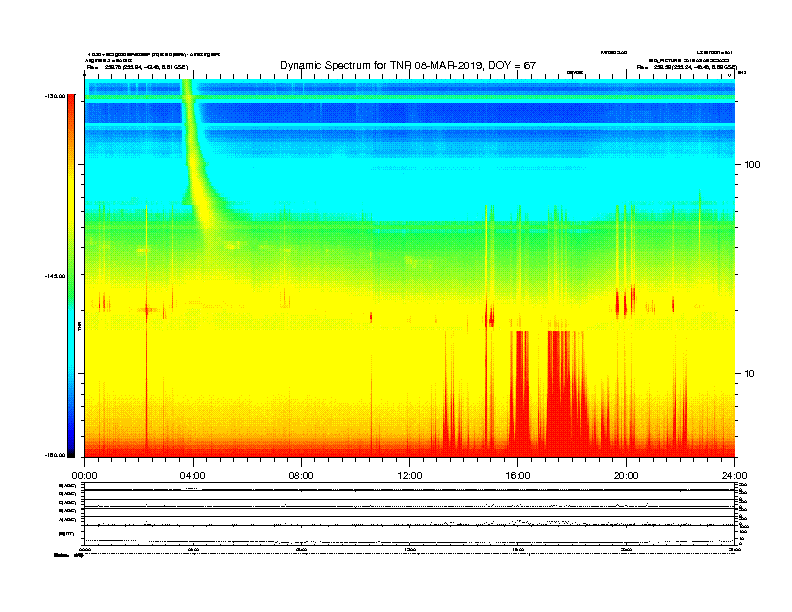Select the 16:00 time axis label
This screenshot has height=612, width=792.
tap(518, 475)
